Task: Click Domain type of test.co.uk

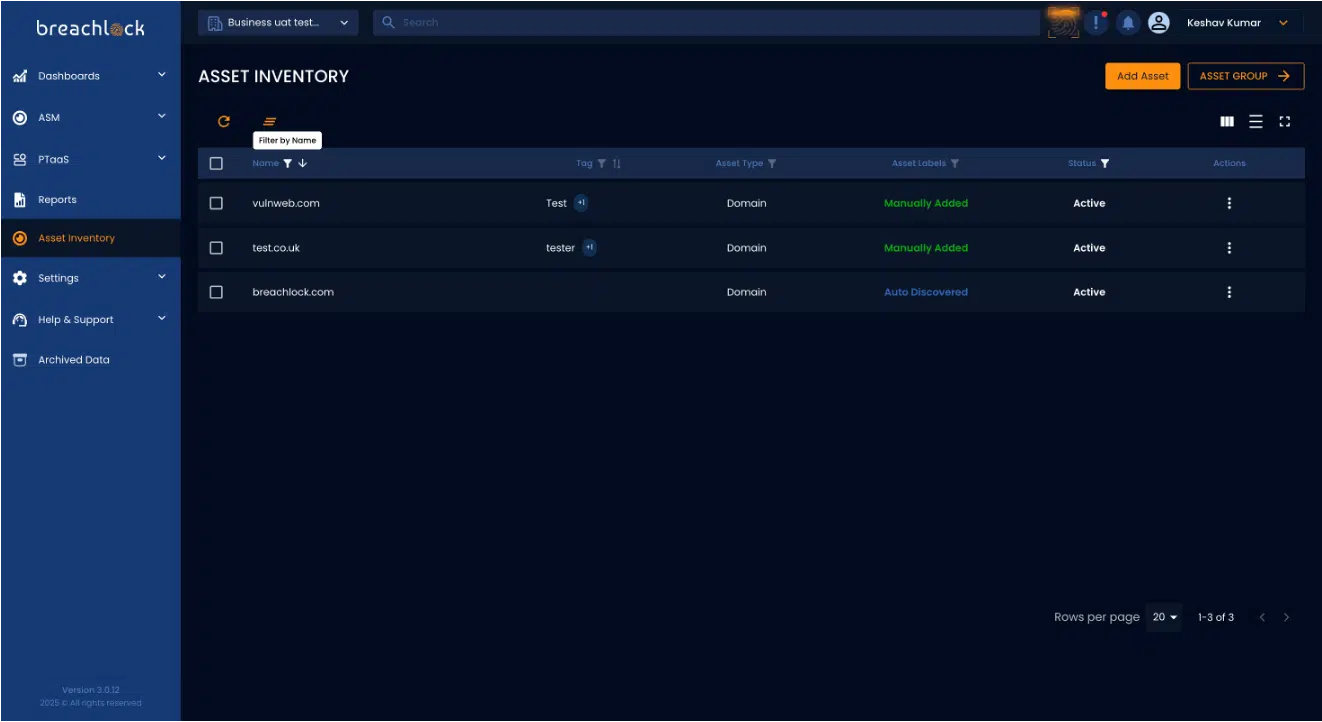Action: point(747,248)
